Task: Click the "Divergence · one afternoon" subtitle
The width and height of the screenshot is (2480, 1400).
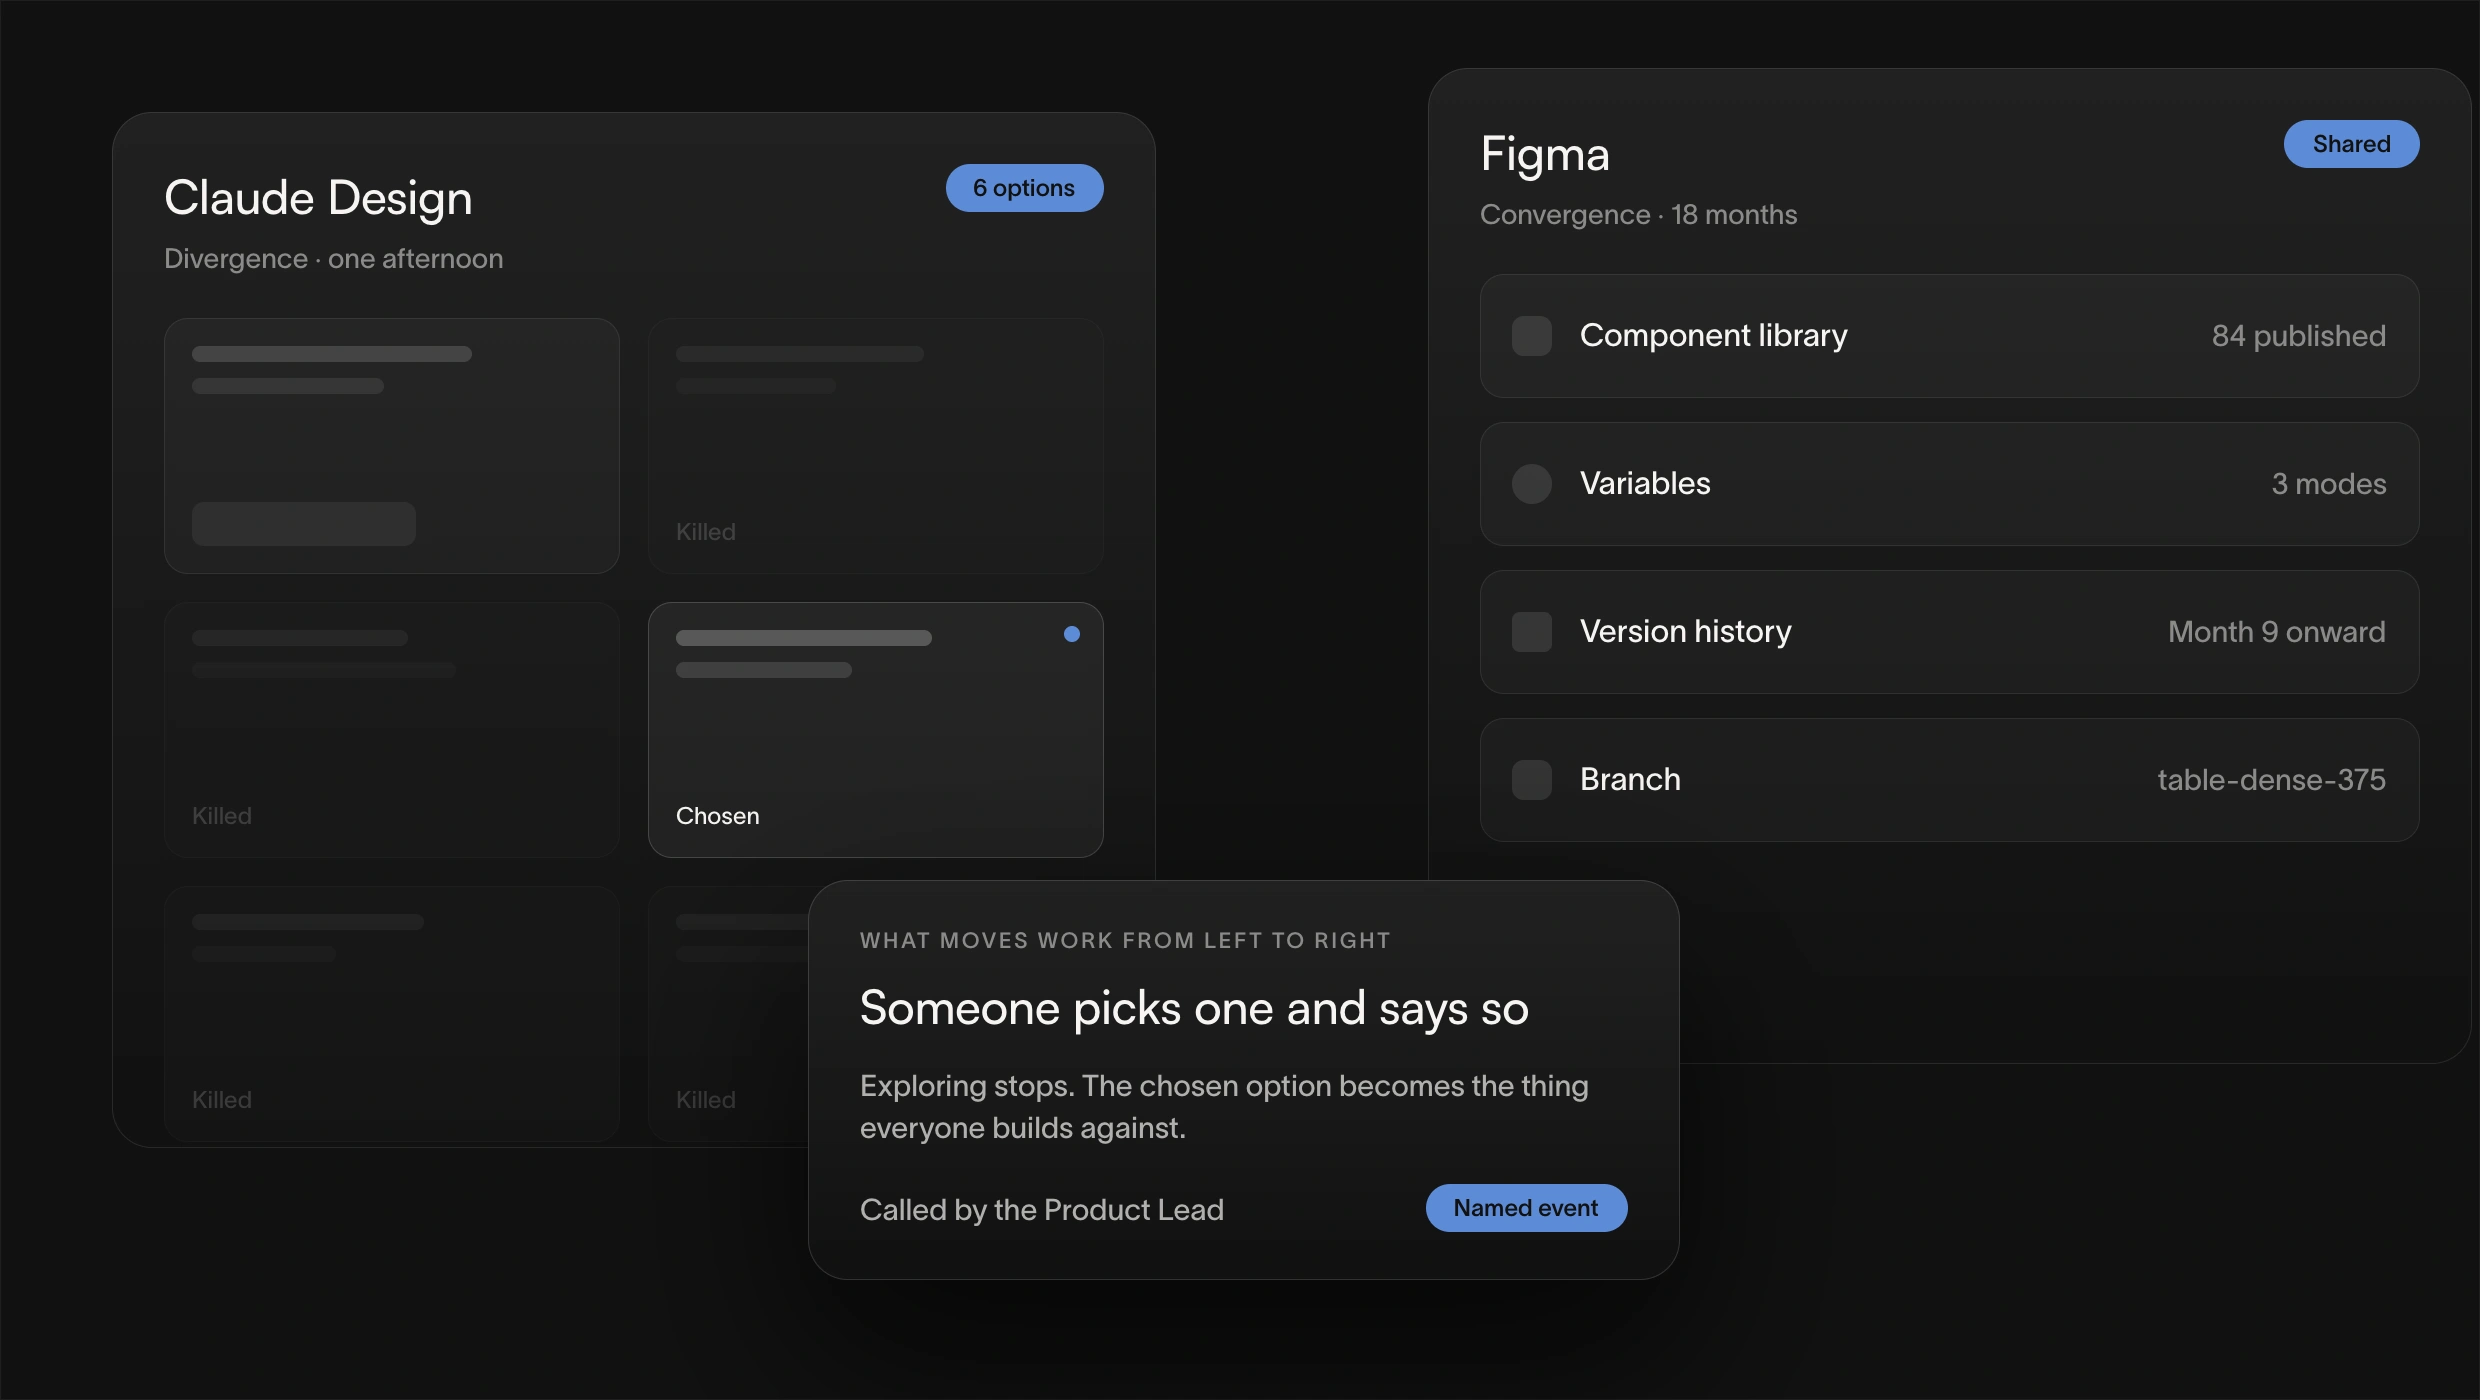Action: click(x=334, y=259)
